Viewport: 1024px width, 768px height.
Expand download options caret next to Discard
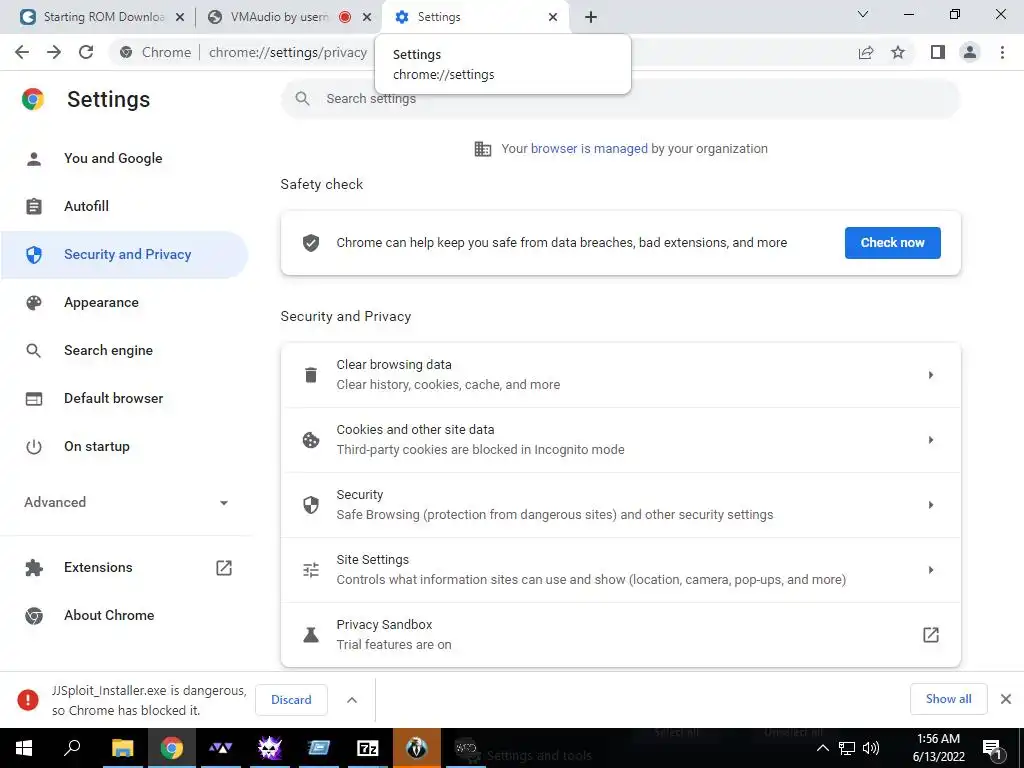pos(352,700)
